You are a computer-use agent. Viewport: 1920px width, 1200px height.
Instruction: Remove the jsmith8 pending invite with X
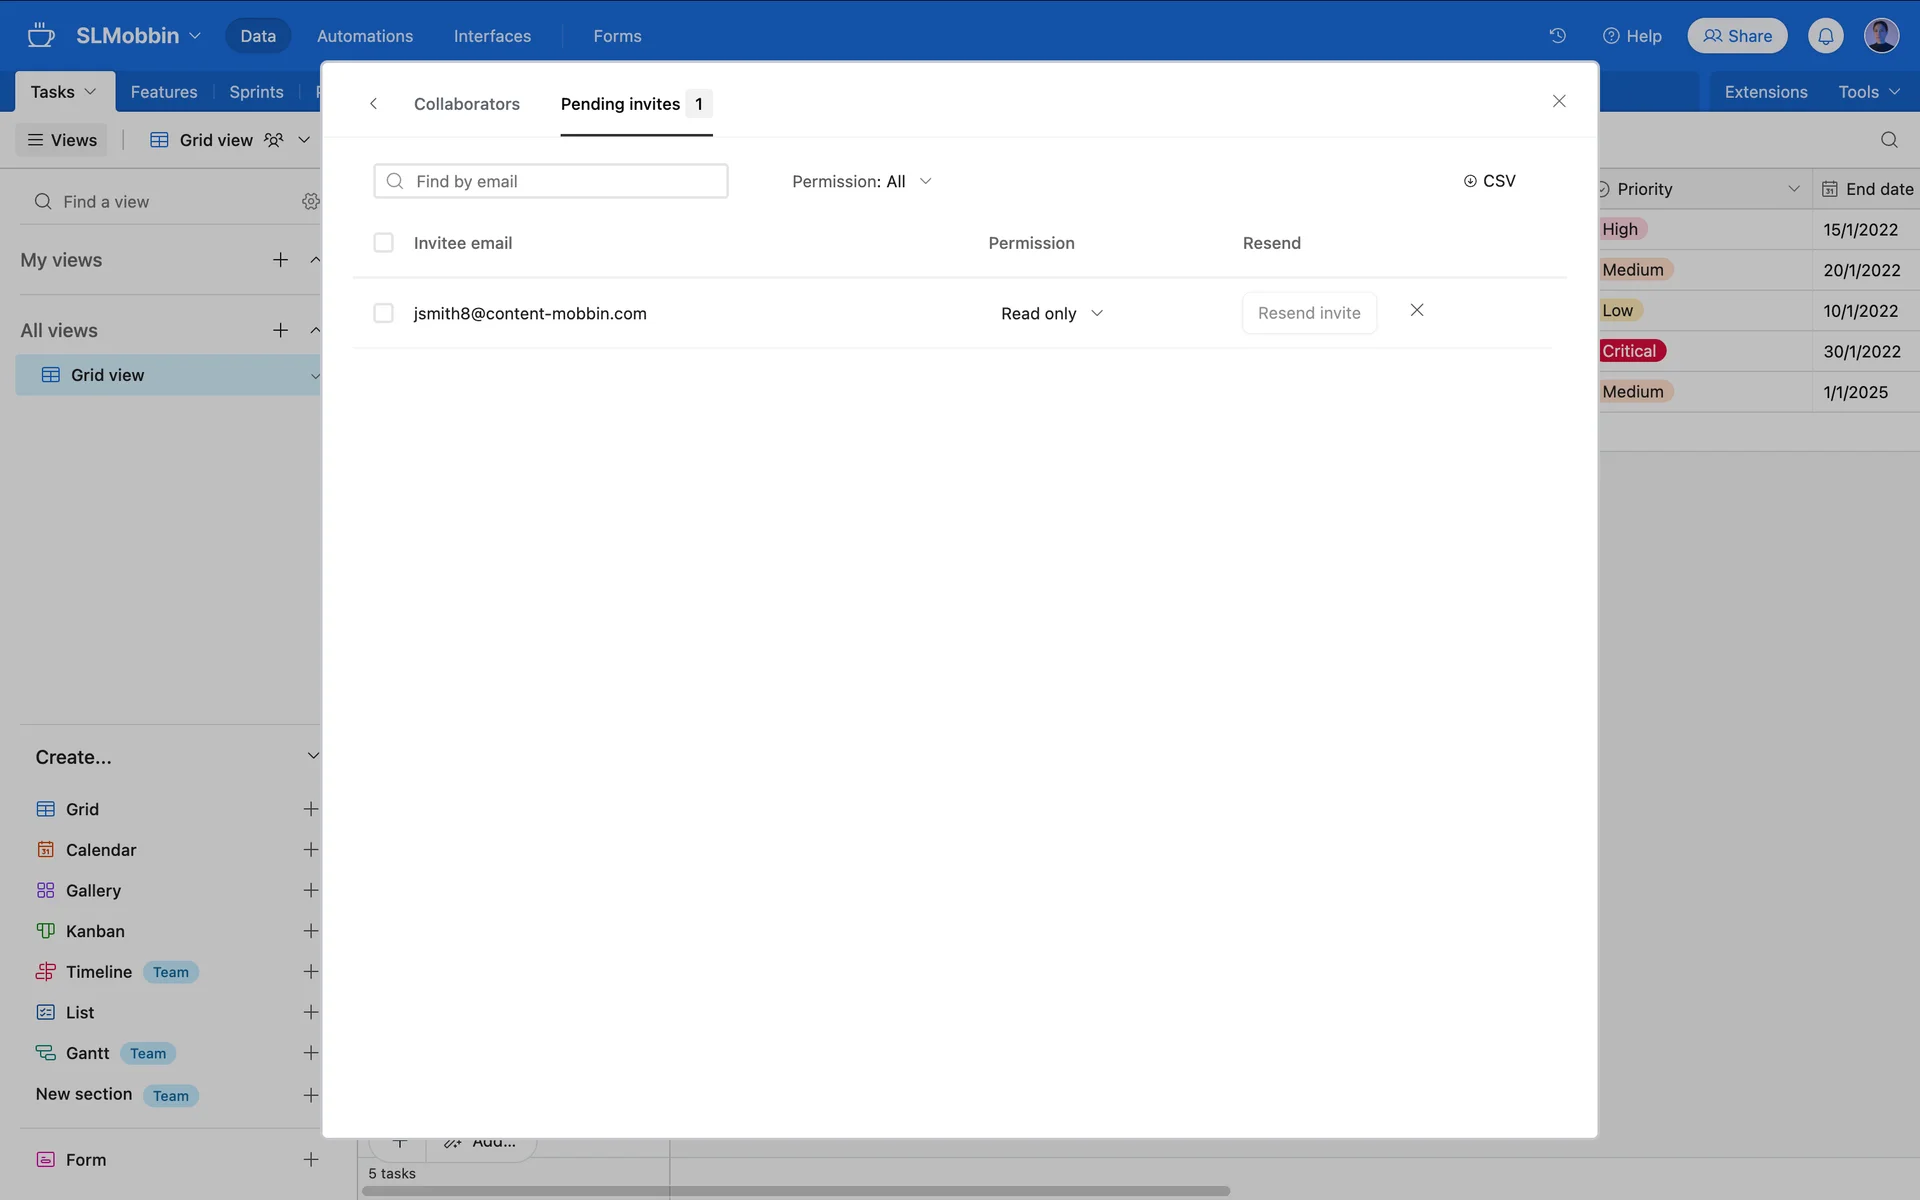[1416, 310]
